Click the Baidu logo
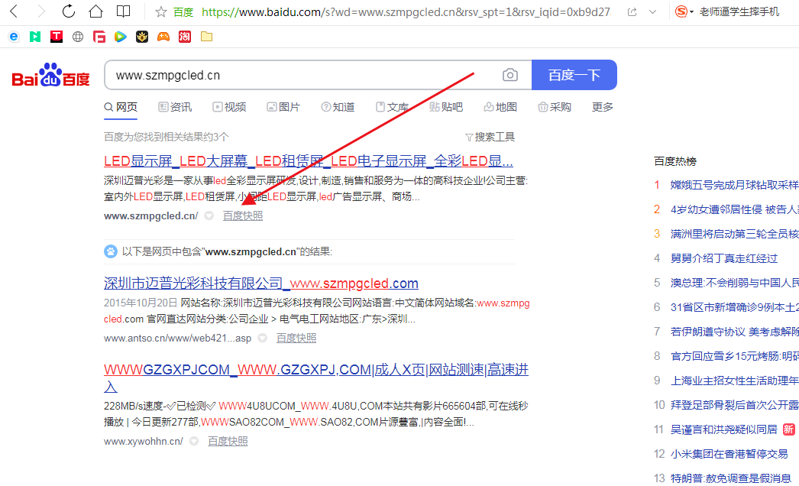This screenshot has width=799, height=486. (x=50, y=75)
